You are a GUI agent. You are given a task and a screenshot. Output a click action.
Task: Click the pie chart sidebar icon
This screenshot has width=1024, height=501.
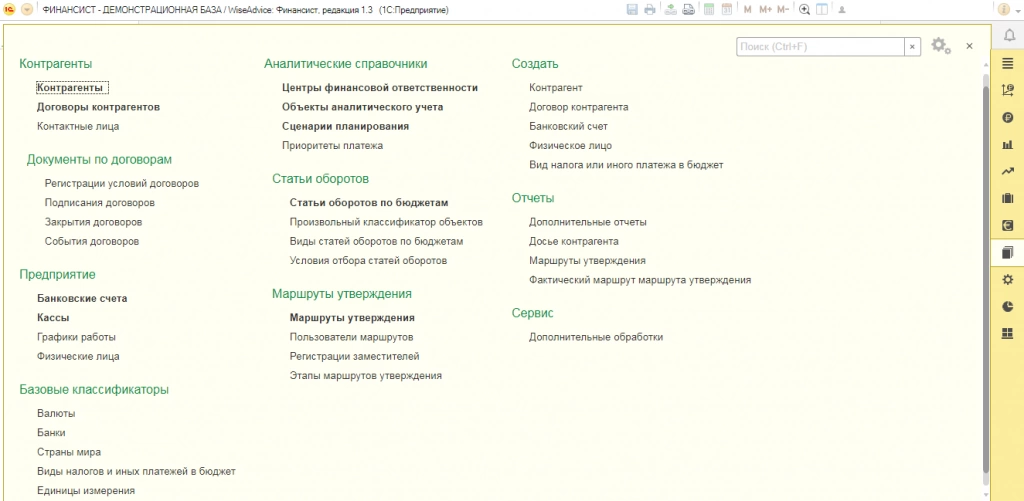[1008, 306]
